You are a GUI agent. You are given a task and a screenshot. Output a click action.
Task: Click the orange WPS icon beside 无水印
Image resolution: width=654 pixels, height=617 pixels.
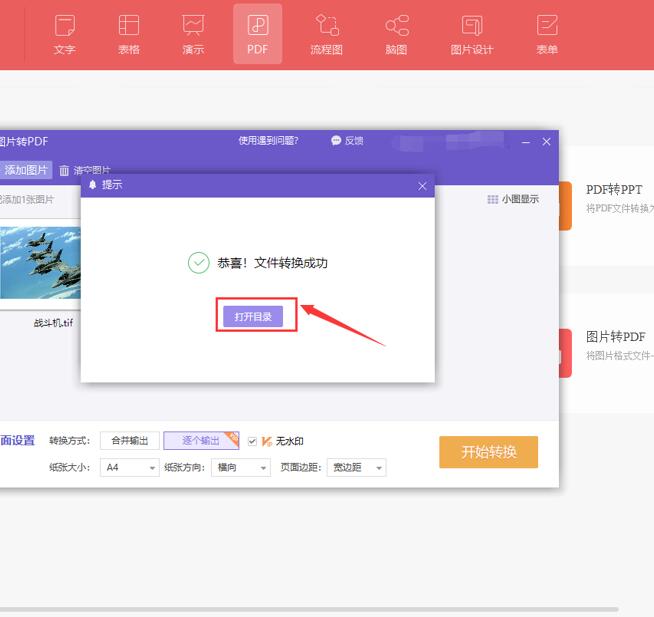(x=267, y=441)
